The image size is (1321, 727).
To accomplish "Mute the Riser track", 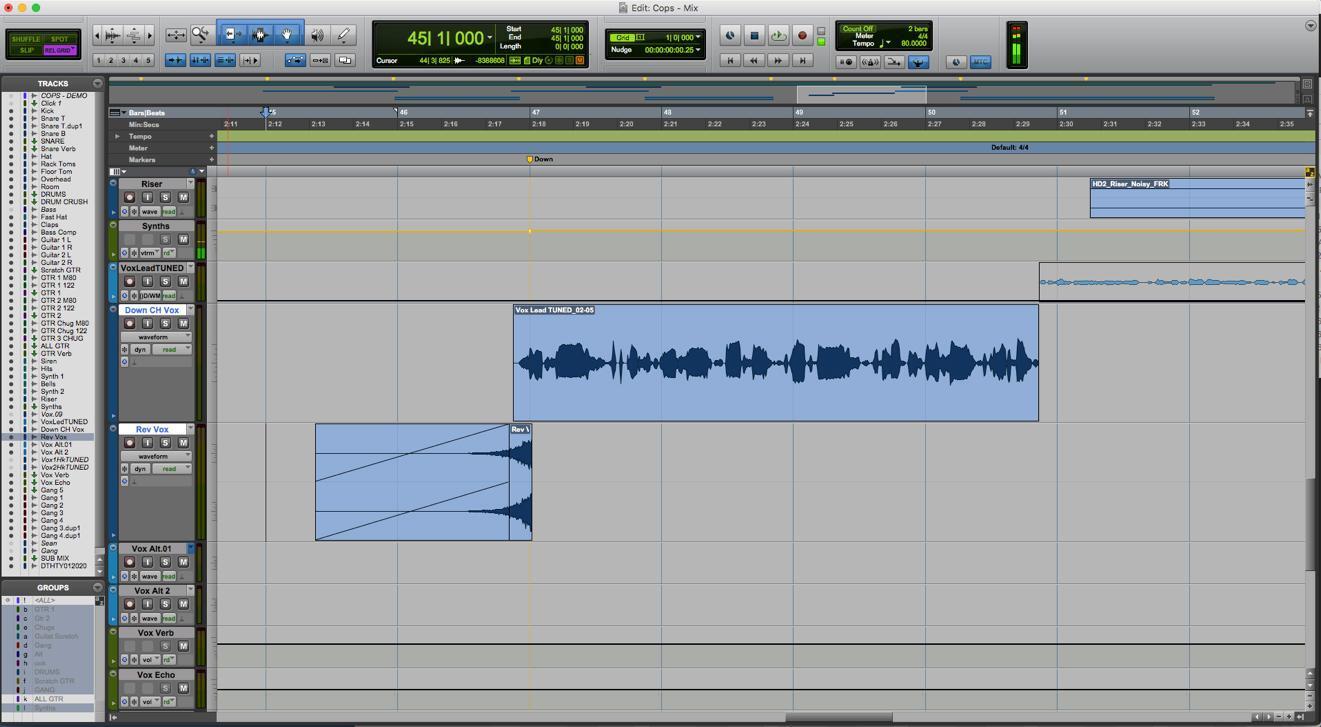I will coord(183,197).
